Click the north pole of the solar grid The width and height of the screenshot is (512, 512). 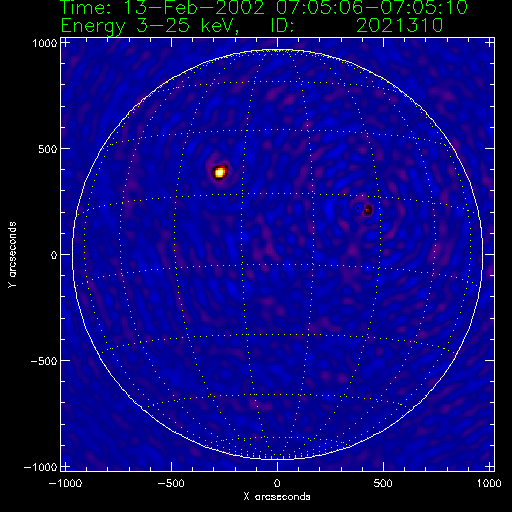pyautogui.click(x=277, y=51)
